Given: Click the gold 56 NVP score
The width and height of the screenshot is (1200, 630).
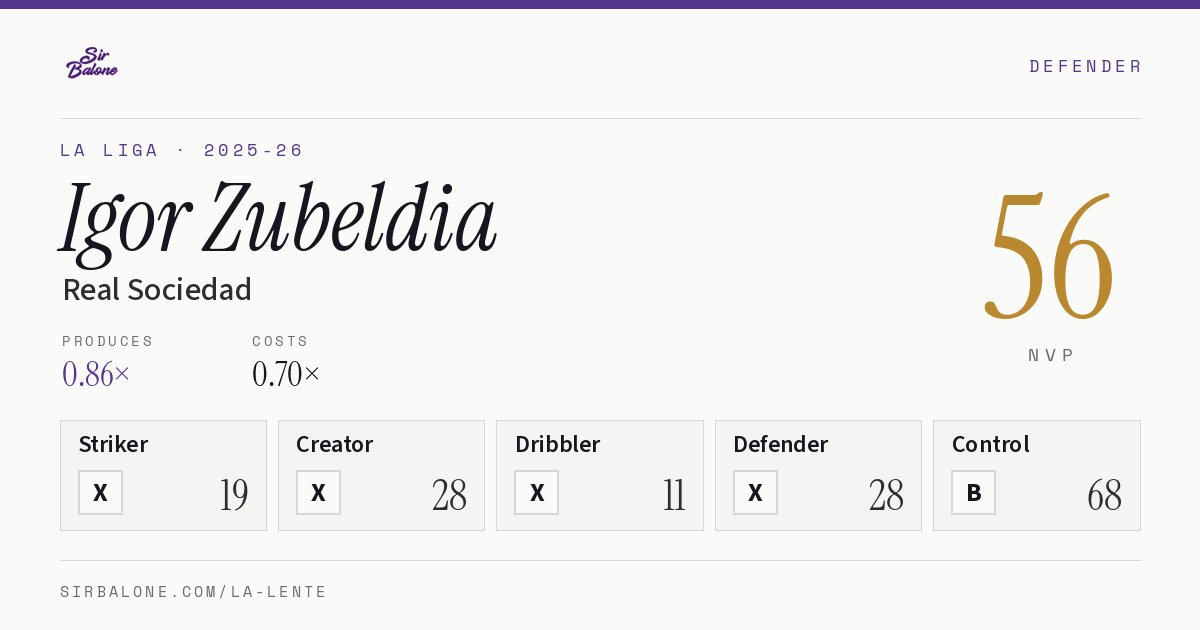Looking at the screenshot, I should pos(1049,257).
